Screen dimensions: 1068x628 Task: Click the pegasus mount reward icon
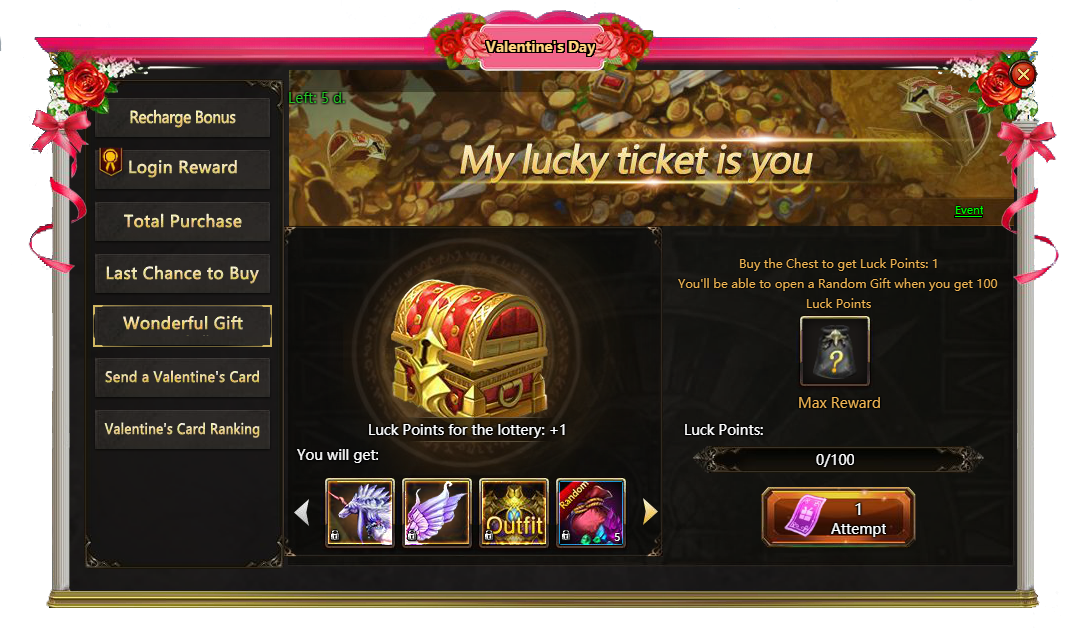point(360,512)
